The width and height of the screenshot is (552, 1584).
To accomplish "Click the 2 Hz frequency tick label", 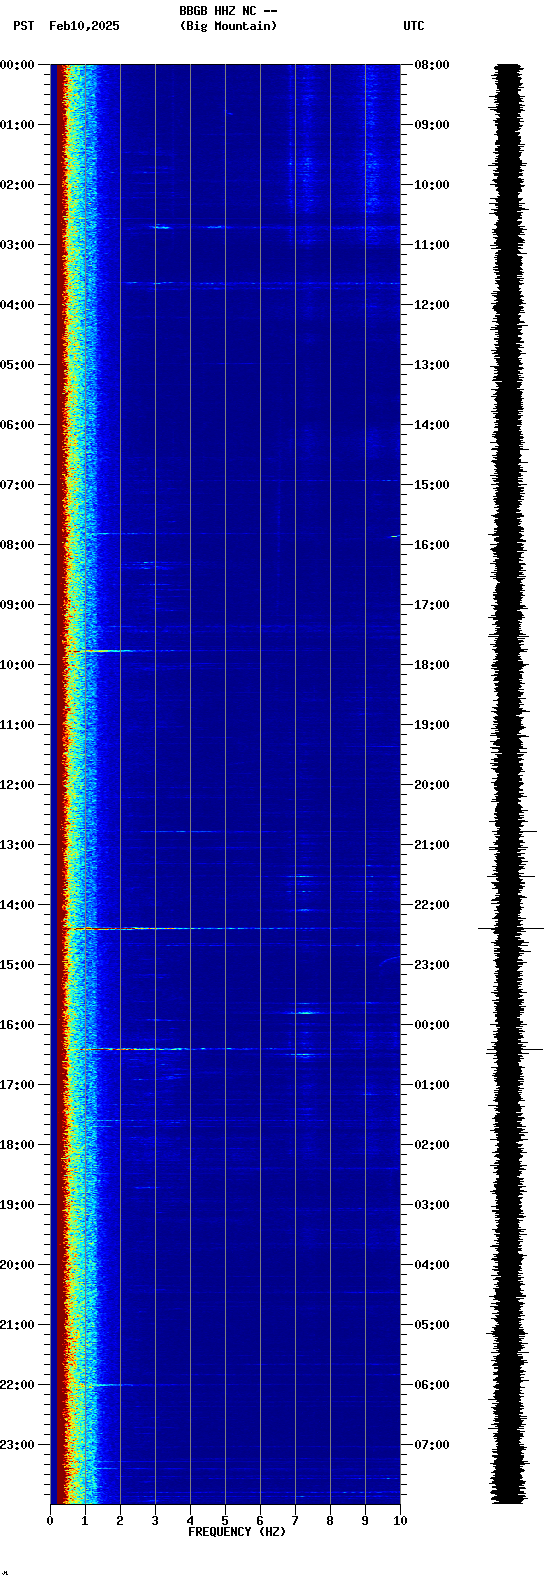I will click(x=120, y=1521).
